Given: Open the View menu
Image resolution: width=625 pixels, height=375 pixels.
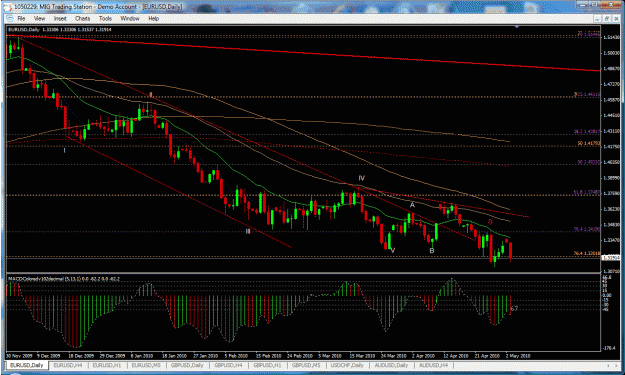Looking at the screenshot, I should point(39,18).
